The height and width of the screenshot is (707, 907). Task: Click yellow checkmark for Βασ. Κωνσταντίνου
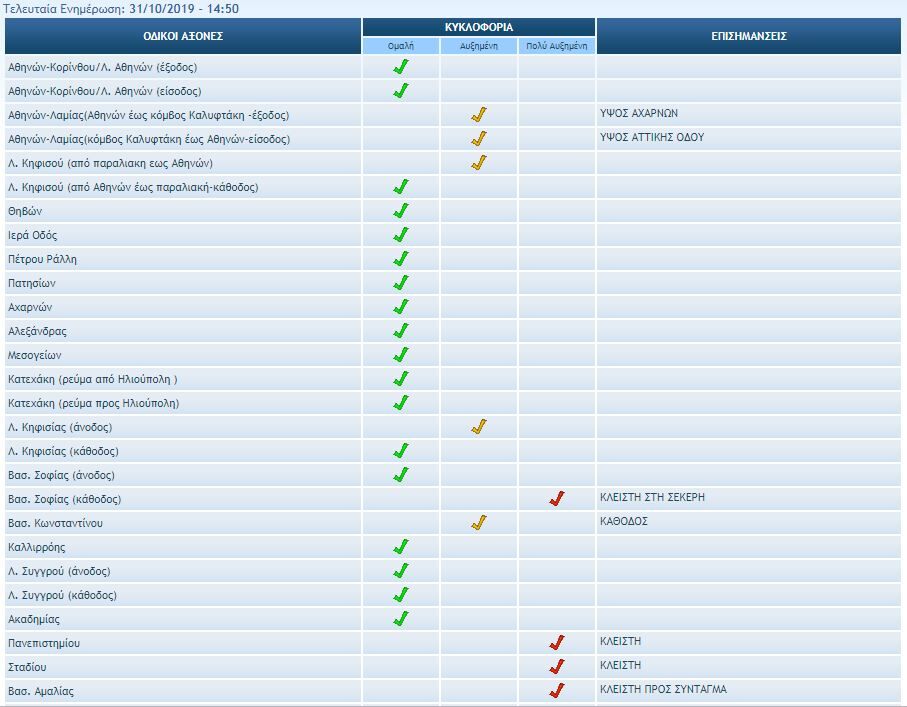tap(479, 523)
